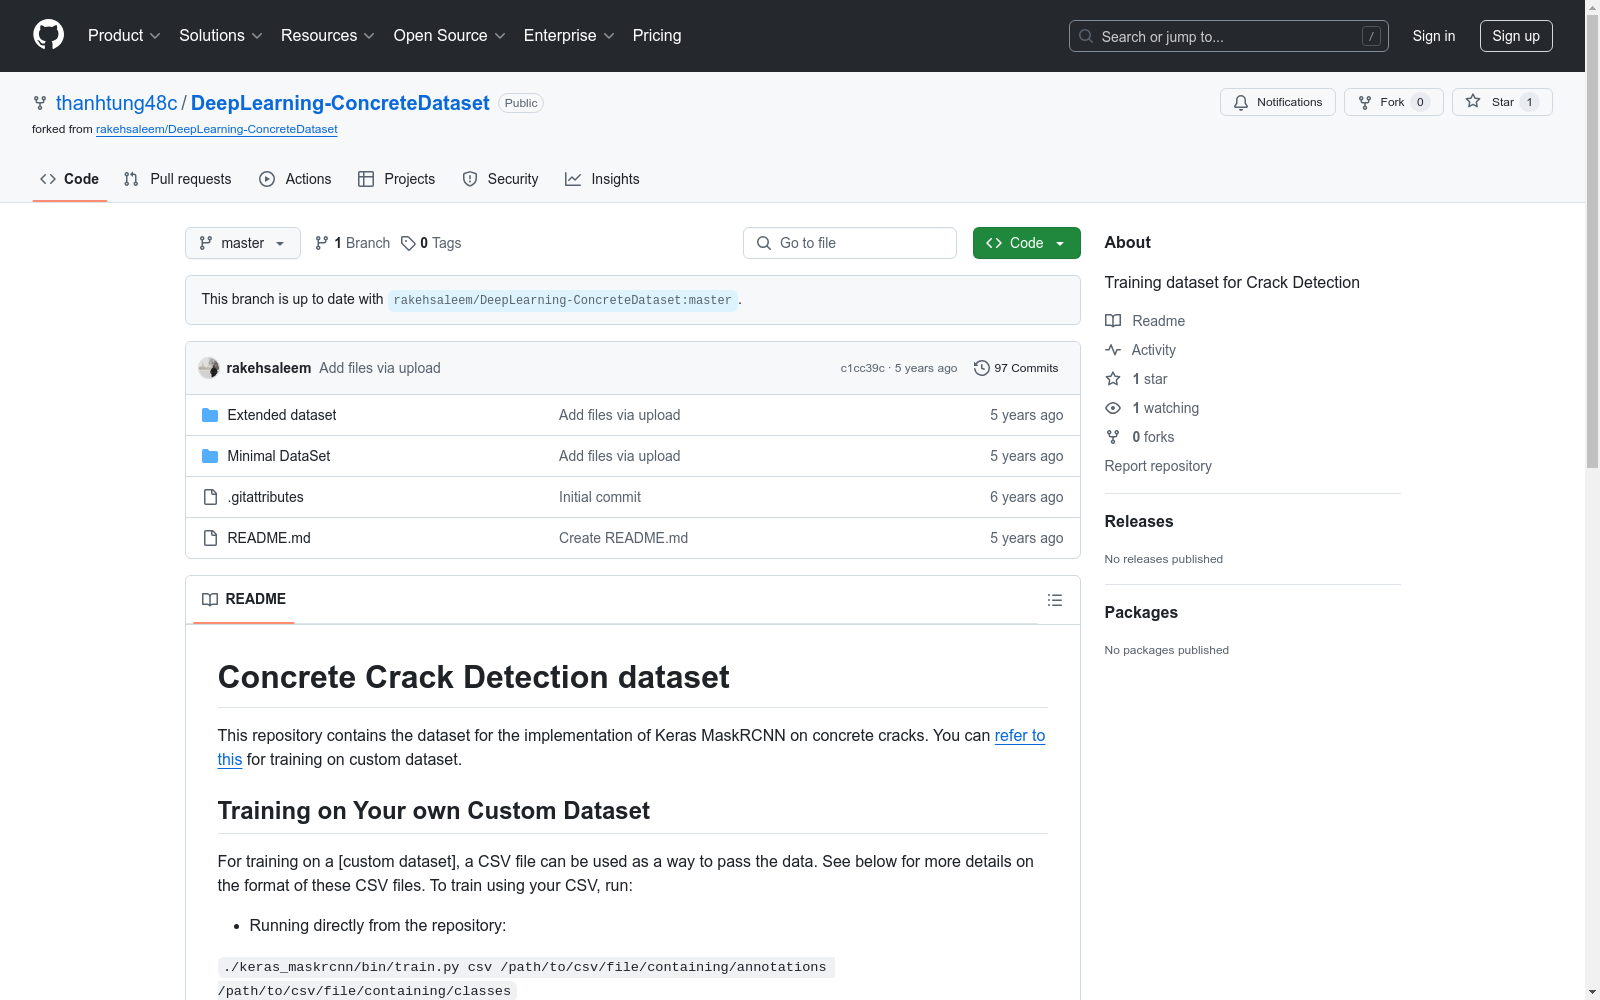Viewport: 1600px width, 1000px height.
Task: Click the Minimal DataSet folder icon
Action: click(210, 456)
